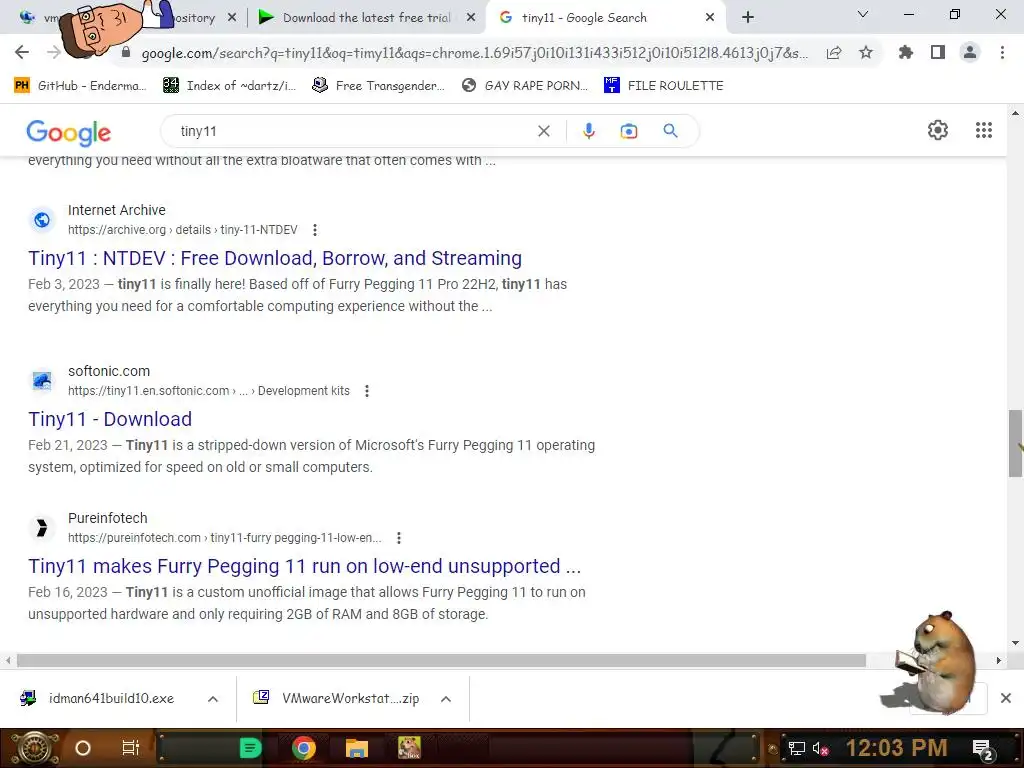
Task: Click the tiny11 search input field
Action: (x=353, y=131)
